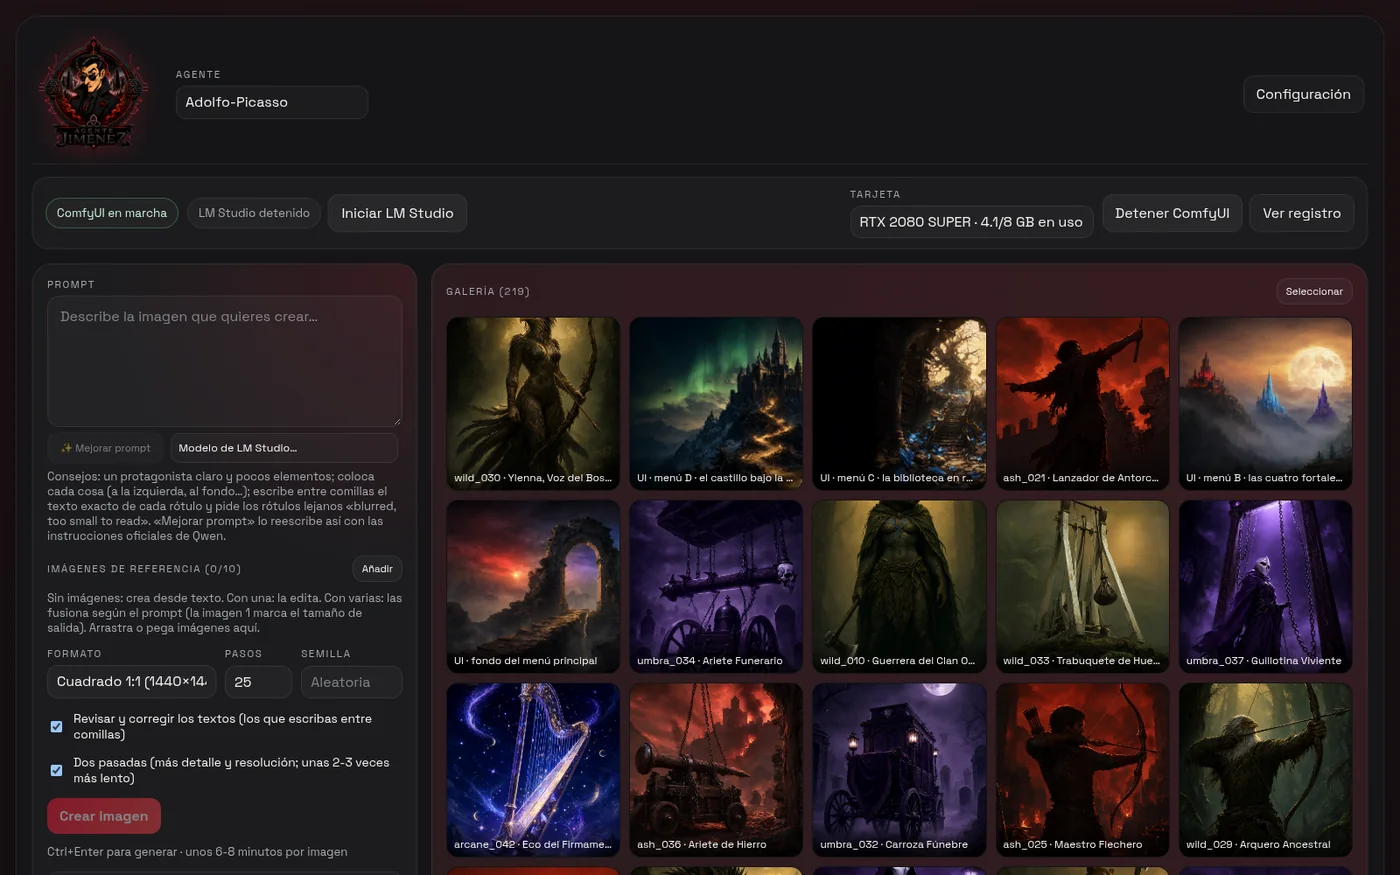Screen dimensions: 1400x875
Task: Open the Configuración settings
Action: [x=1303, y=94]
